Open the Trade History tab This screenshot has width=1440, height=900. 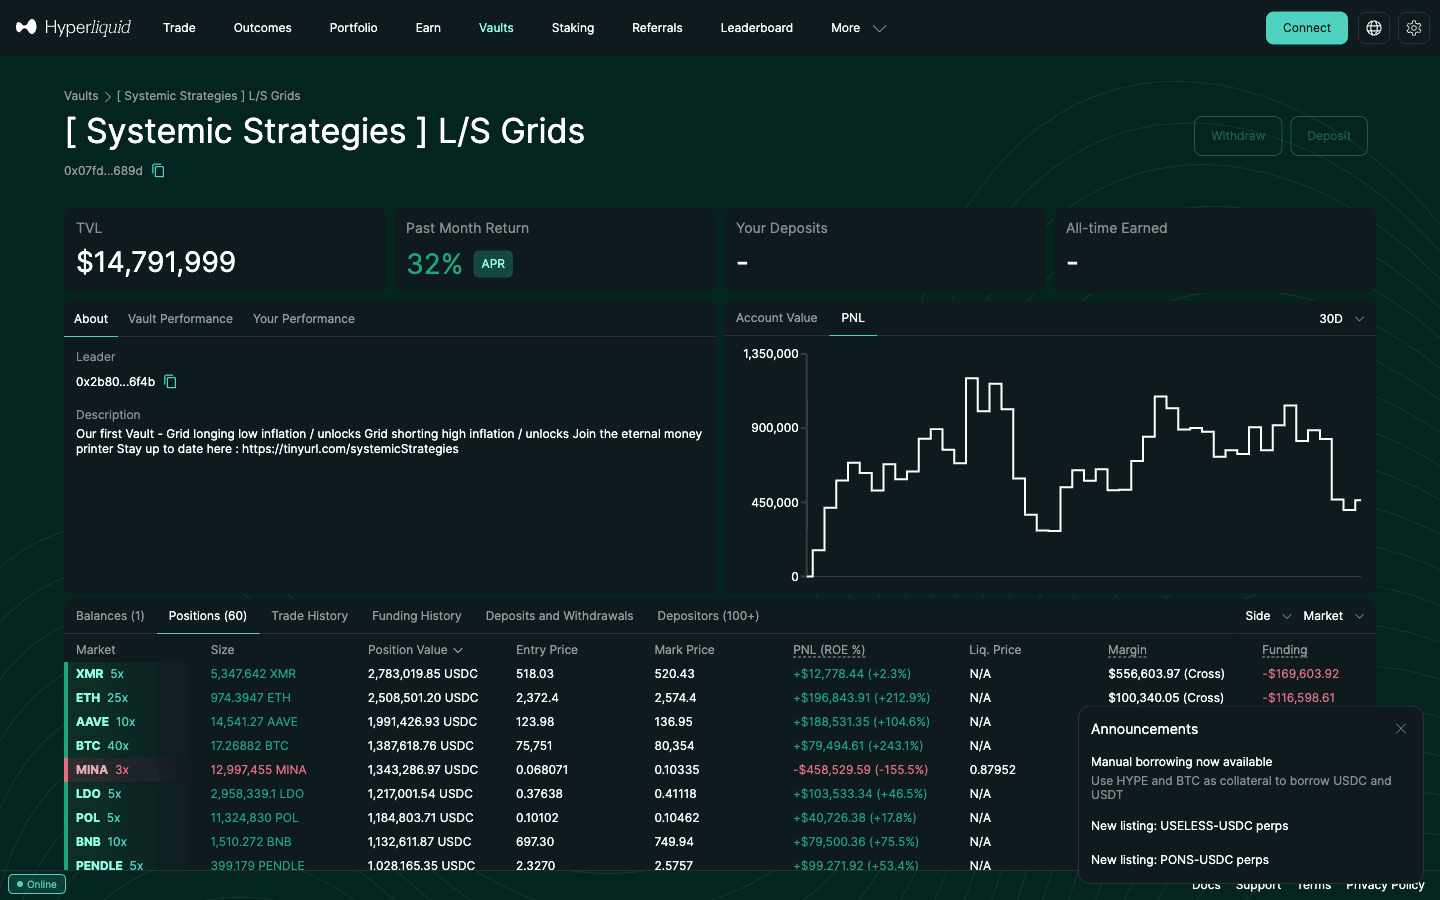310,616
